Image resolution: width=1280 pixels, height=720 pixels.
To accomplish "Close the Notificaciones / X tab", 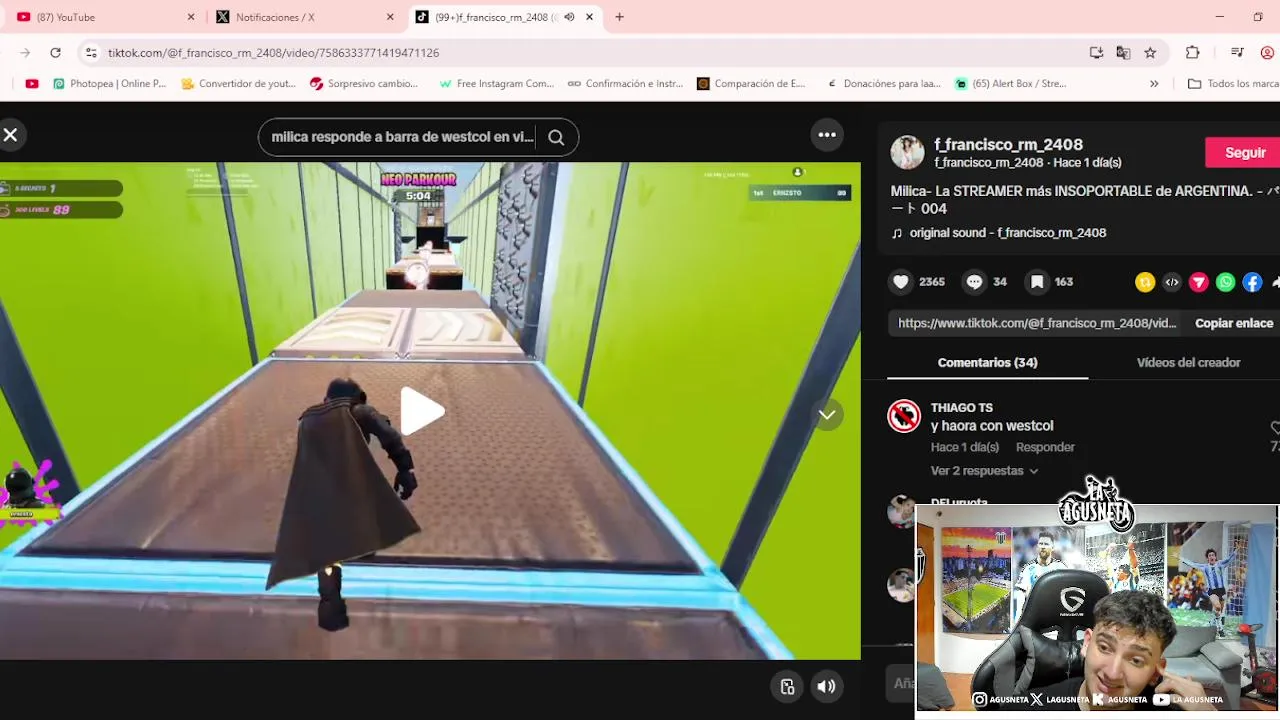I will 390,17.
